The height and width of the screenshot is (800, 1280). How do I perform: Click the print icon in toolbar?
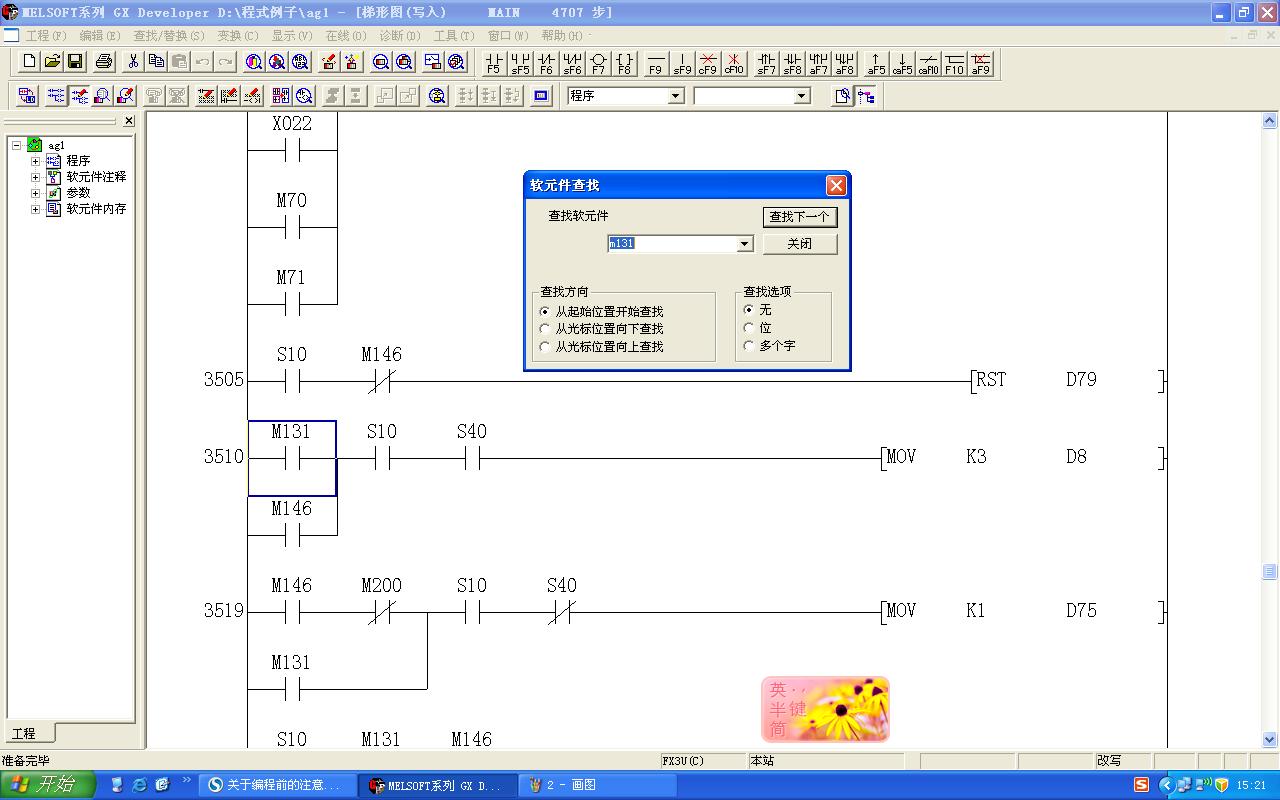[104, 62]
